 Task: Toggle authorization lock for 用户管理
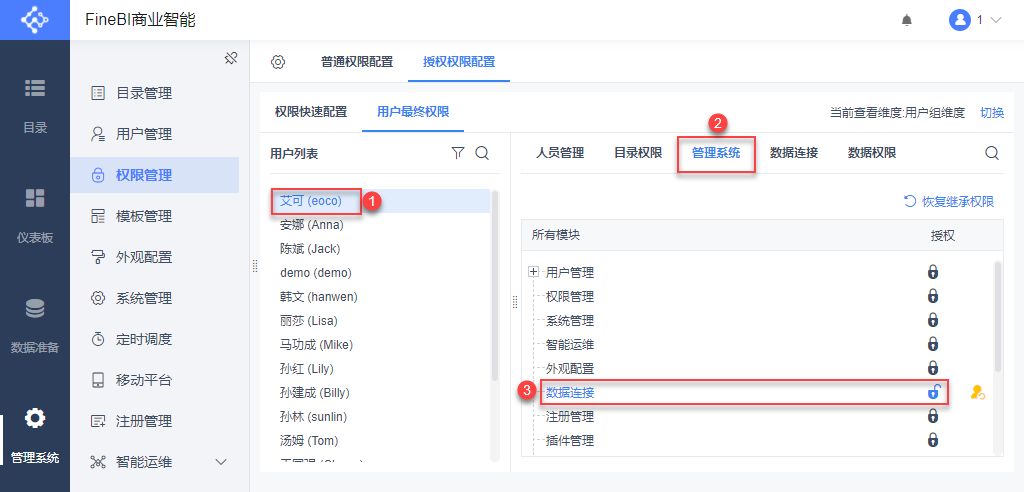933,272
